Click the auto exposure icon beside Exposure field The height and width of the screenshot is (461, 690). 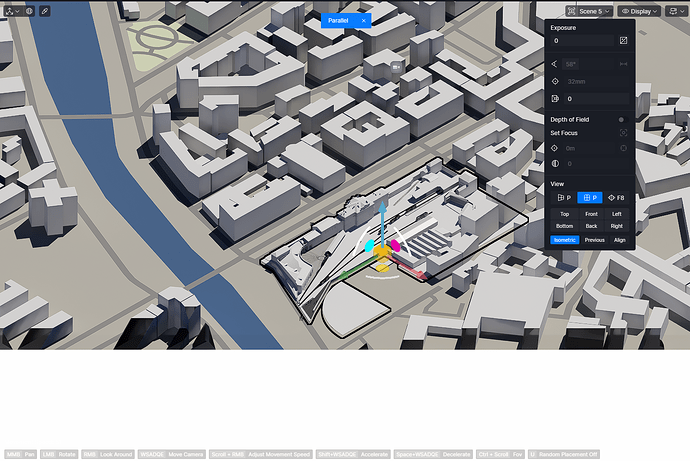[x=624, y=41]
